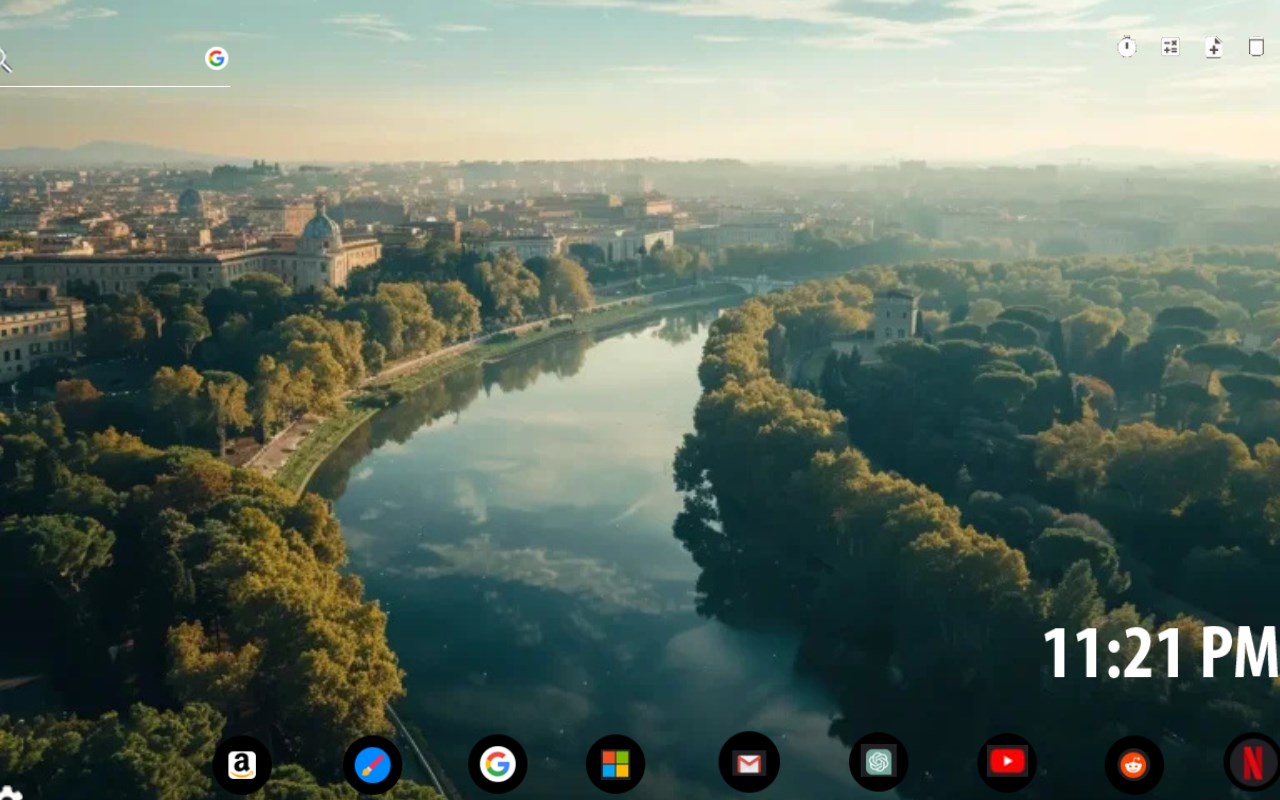The width and height of the screenshot is (1280, 800).
Task: Open the Netflix shortcut
Action: click(1252, 762)
